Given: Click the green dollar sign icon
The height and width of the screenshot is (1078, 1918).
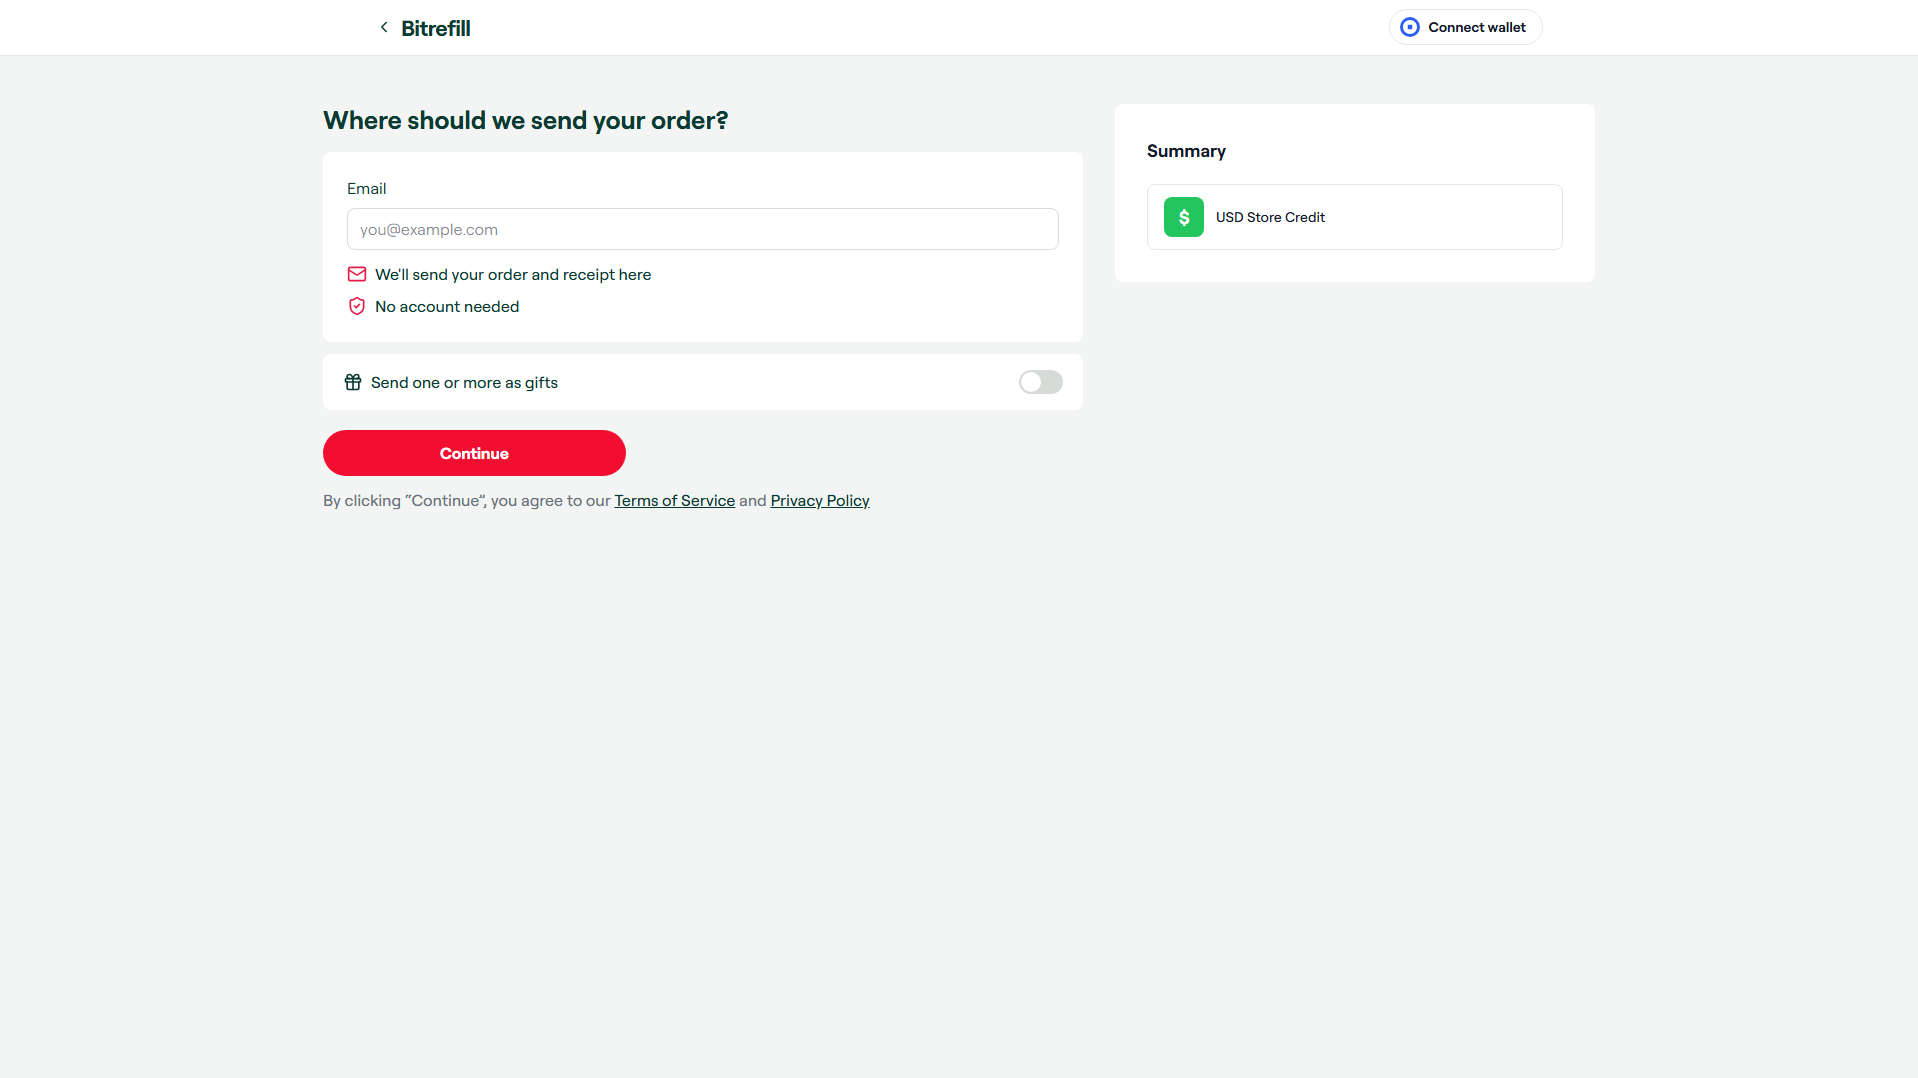Looking at the screenshot, I should click(x=1184, y=217).
